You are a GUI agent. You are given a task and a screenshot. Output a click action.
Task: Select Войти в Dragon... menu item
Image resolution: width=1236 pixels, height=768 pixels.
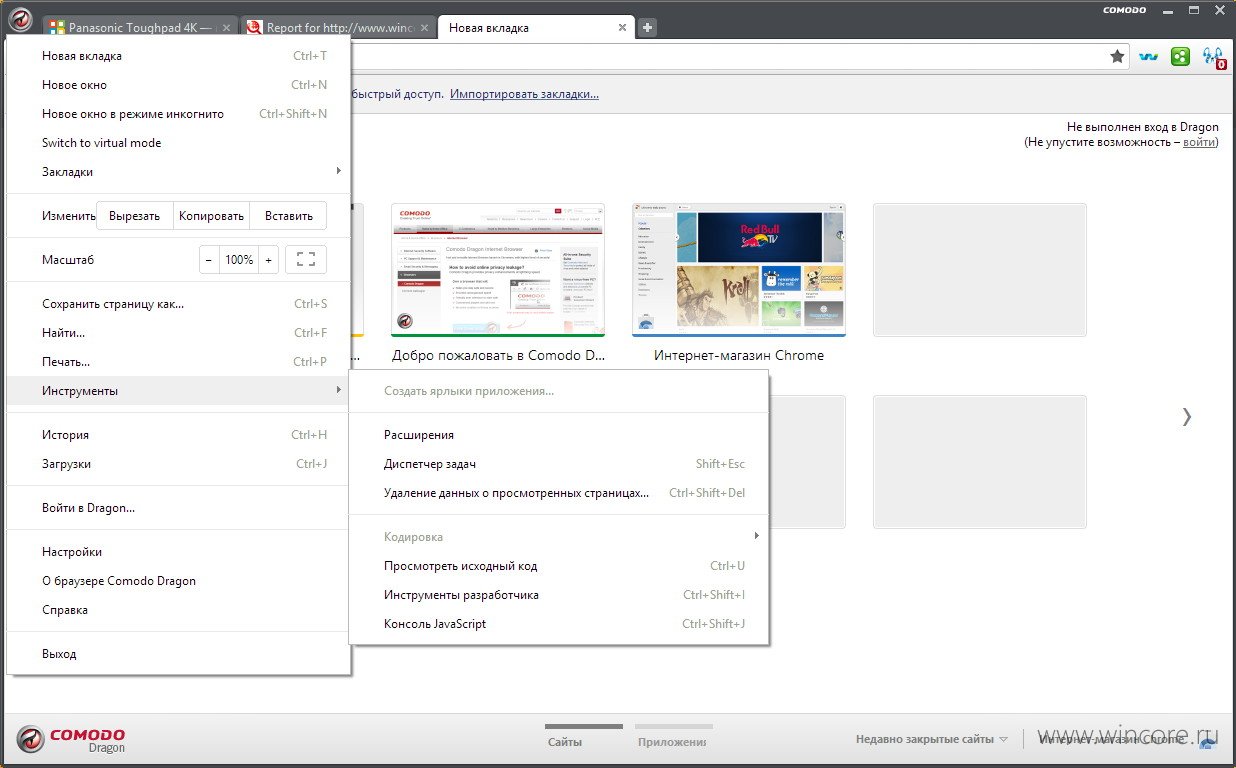pyautogui.click(x=178, y=508)
